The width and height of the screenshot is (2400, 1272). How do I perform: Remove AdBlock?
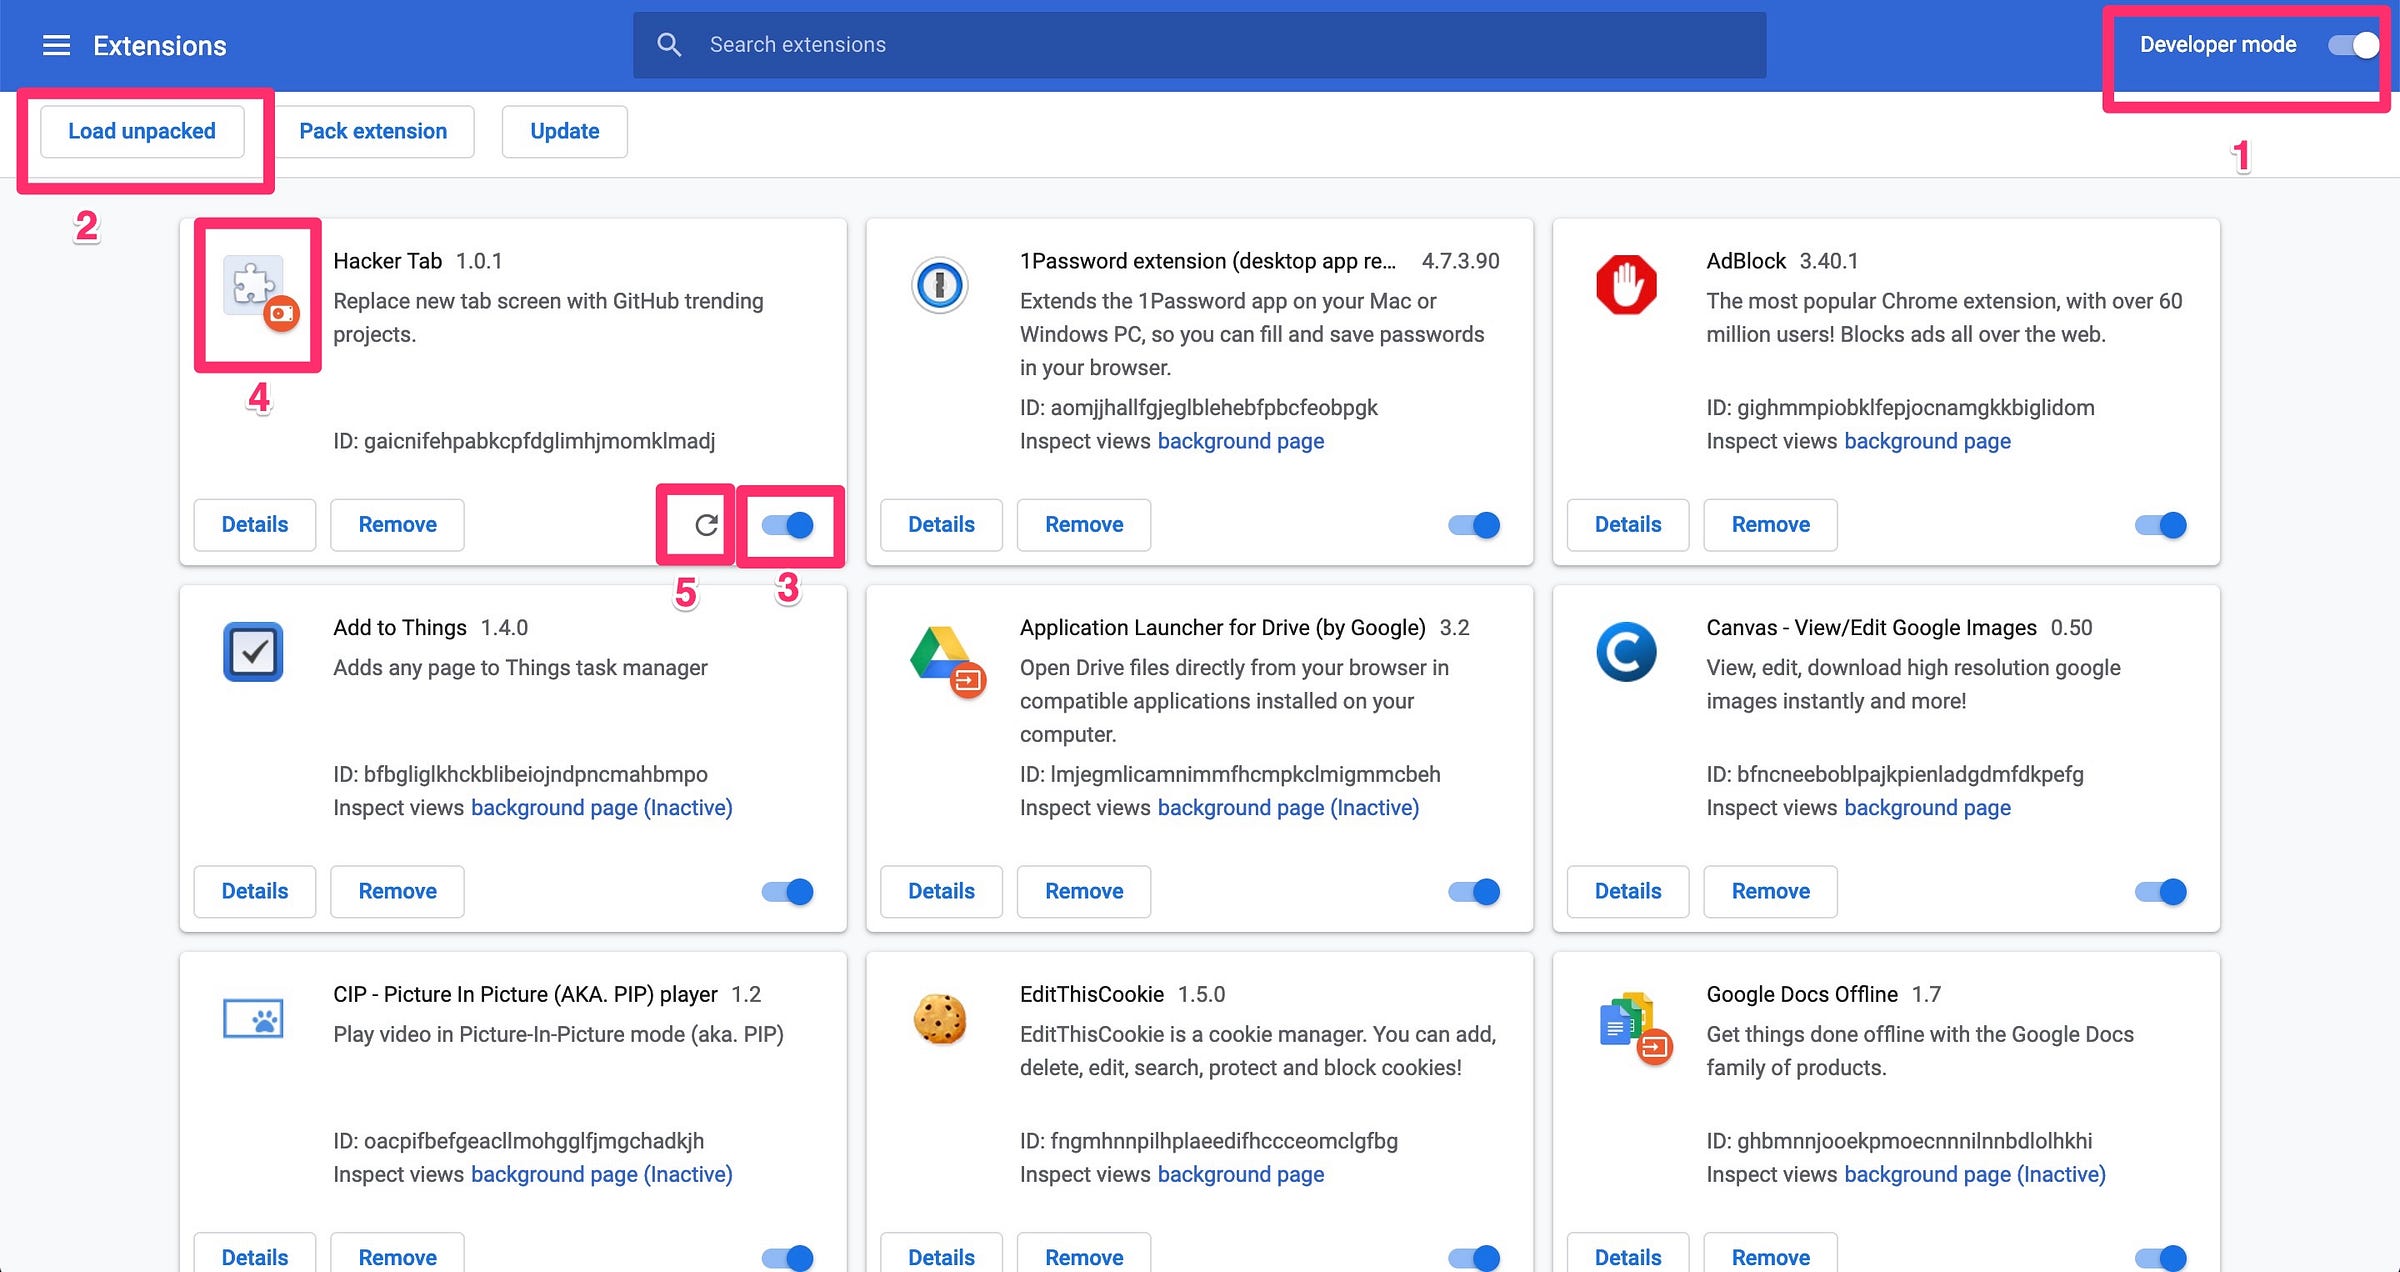click(x=1771, y=525)
